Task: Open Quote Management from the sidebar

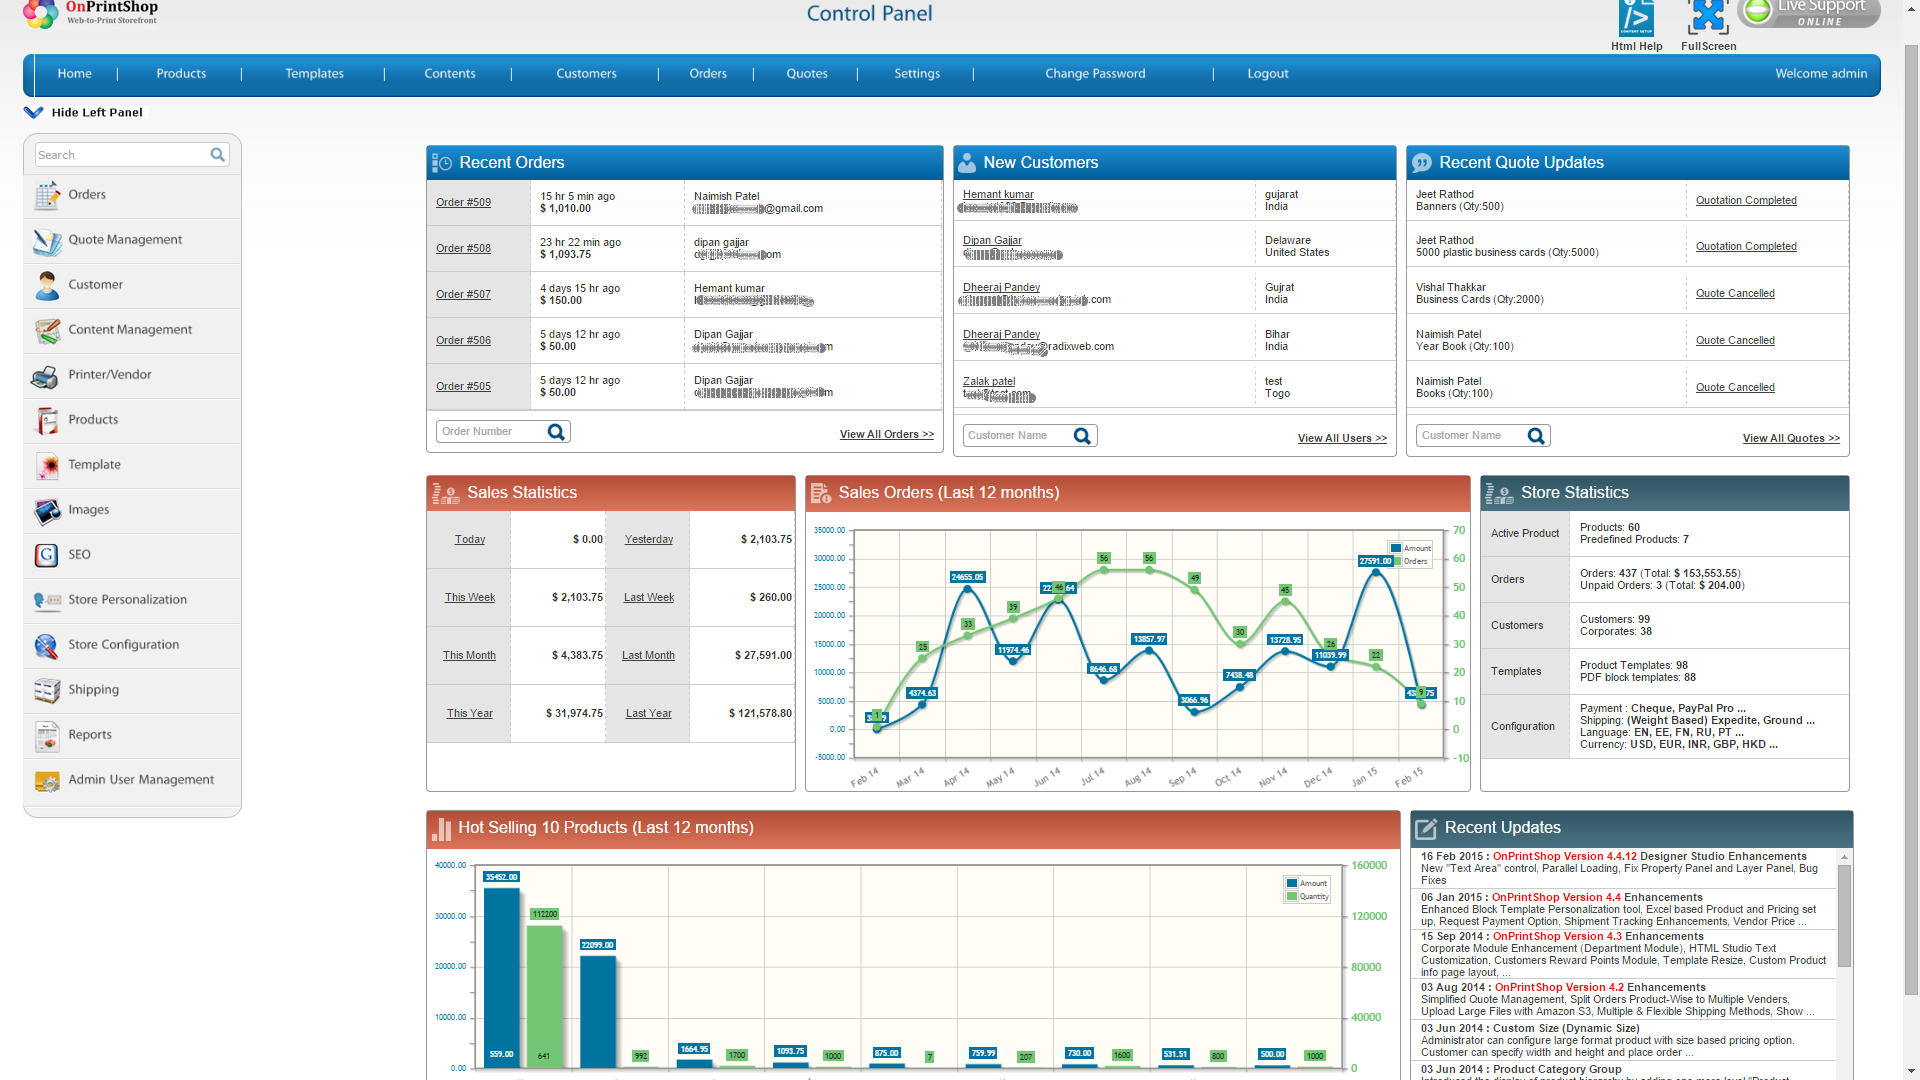Action: 125,240
